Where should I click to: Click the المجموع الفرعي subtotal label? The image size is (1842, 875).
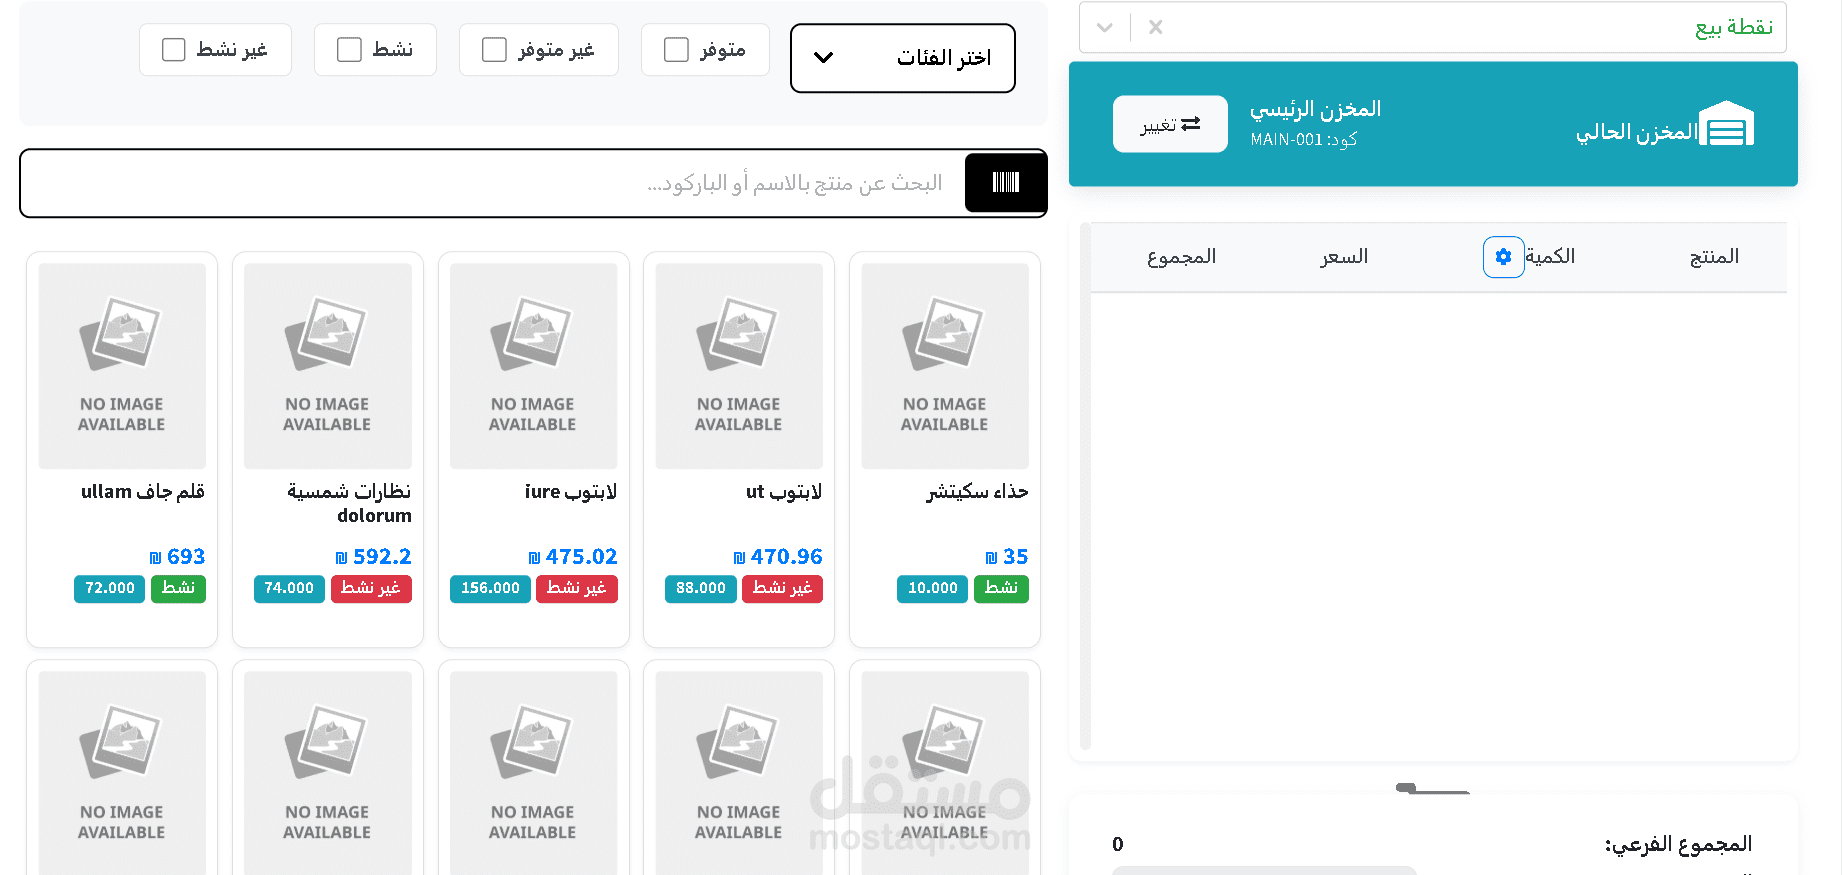coord(1678,844)
